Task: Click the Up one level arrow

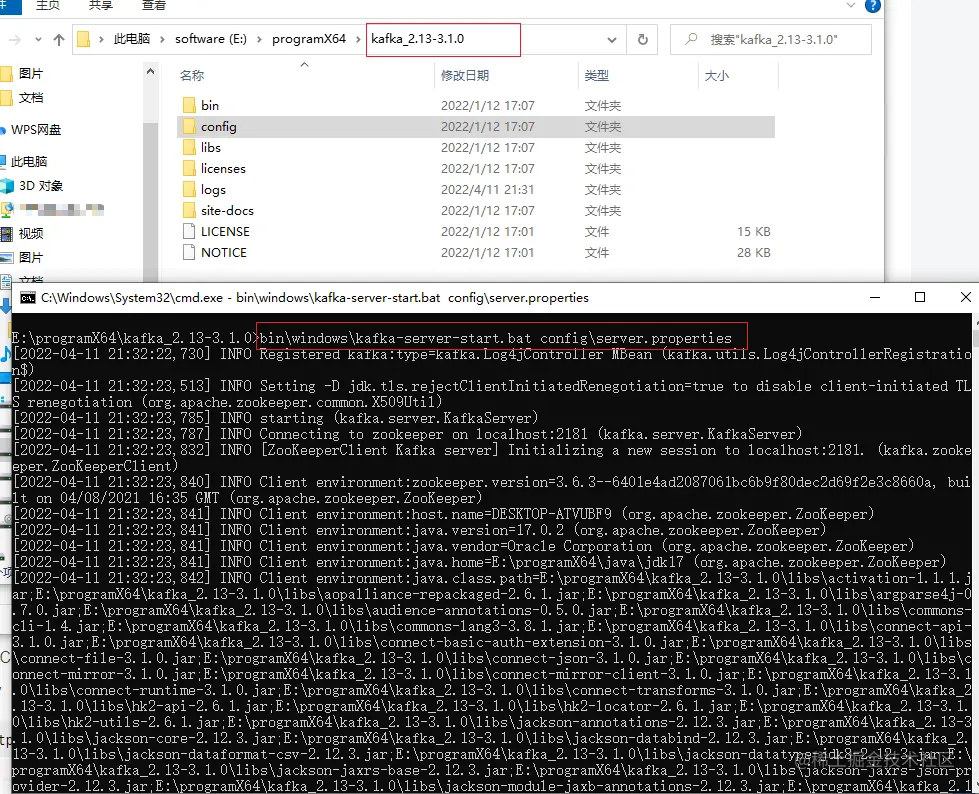Action: (59, 39)
